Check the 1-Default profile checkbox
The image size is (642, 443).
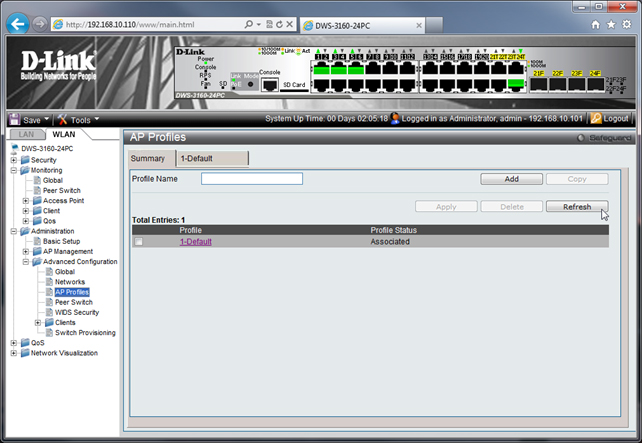click(139, 242)
